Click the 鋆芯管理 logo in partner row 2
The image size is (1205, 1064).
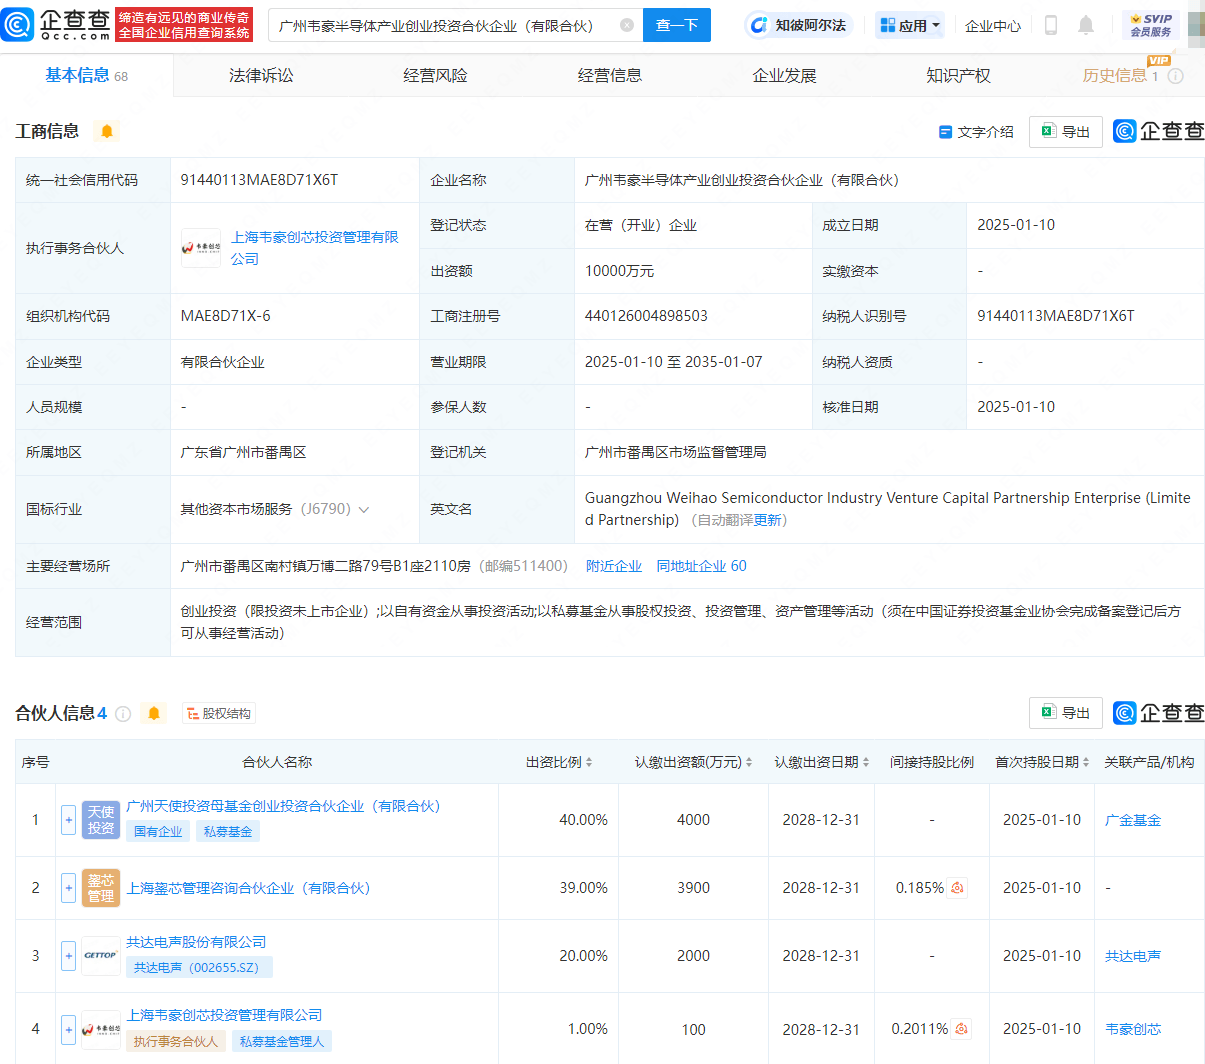[101, 888]
